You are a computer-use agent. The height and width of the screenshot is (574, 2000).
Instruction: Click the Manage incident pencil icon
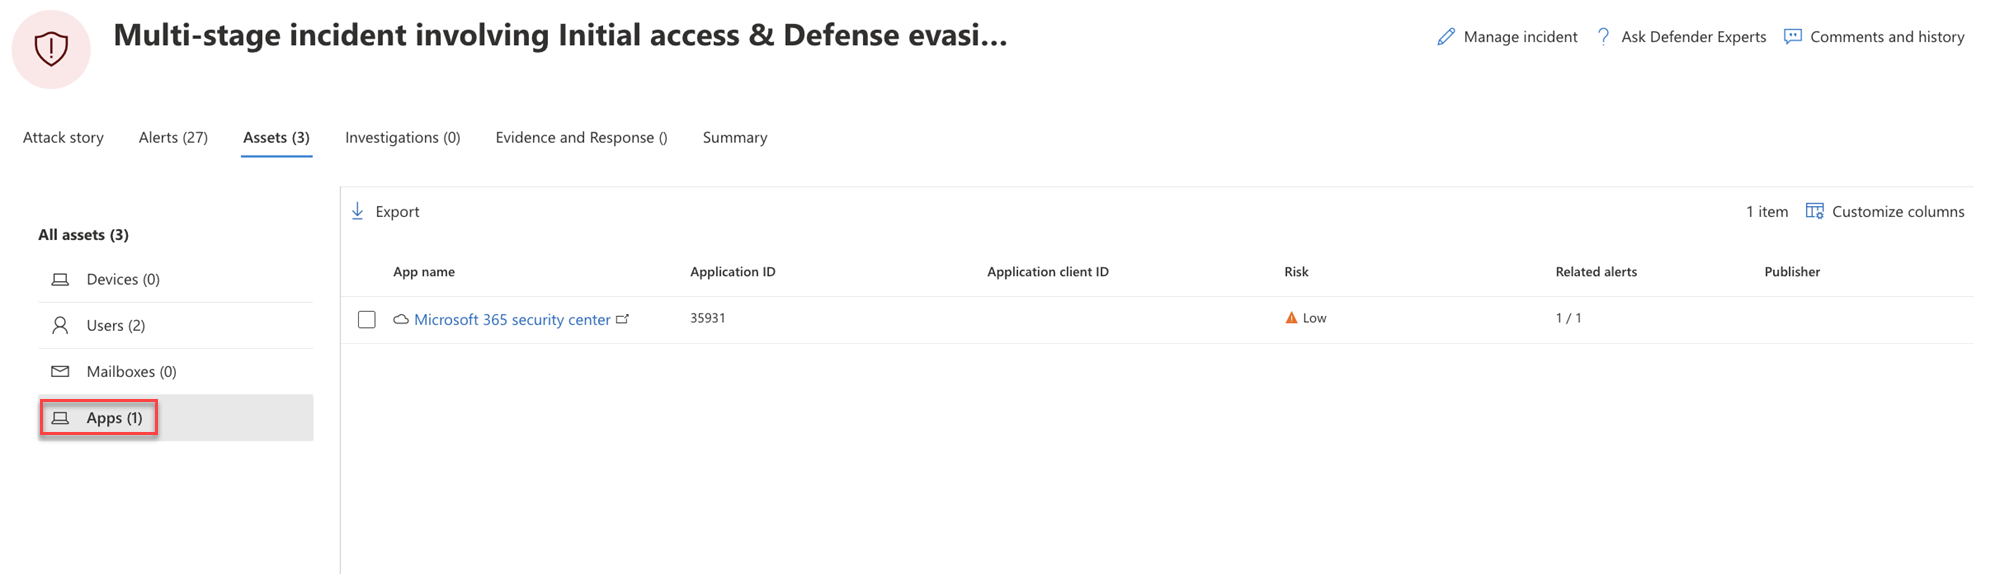[x=1445, y=37]
